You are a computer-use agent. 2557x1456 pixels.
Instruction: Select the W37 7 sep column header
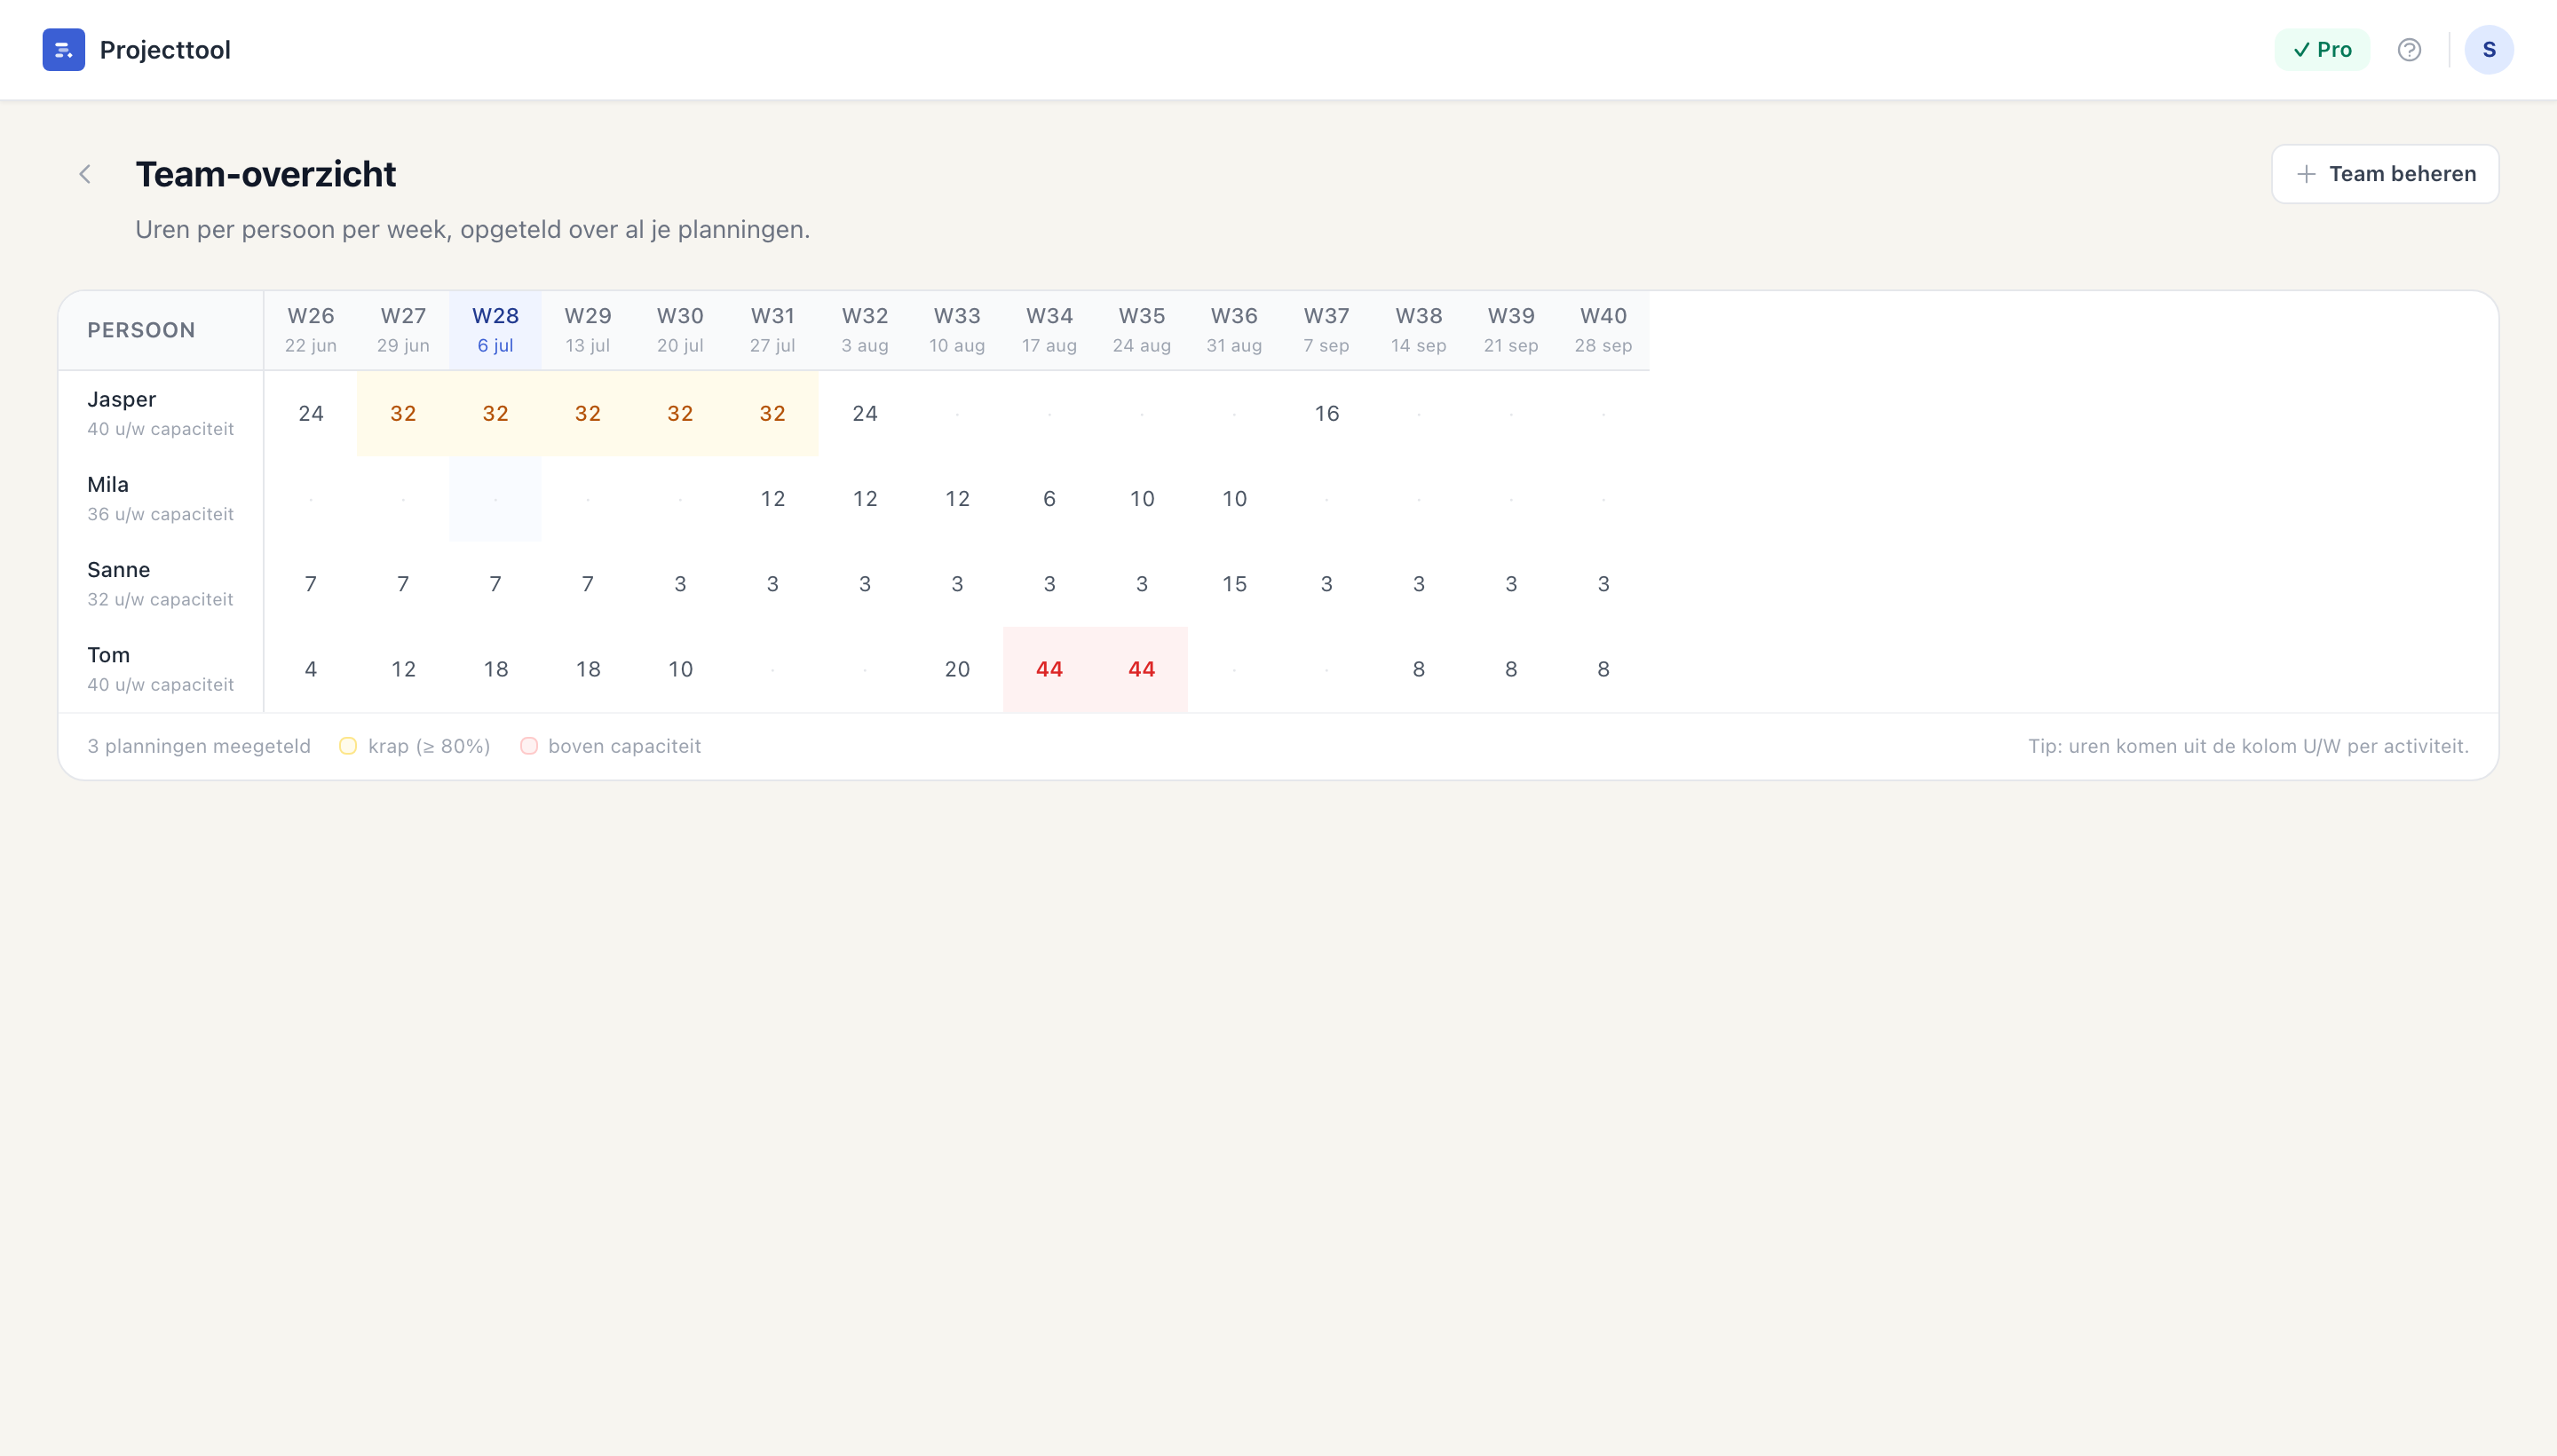point(1326,330)
